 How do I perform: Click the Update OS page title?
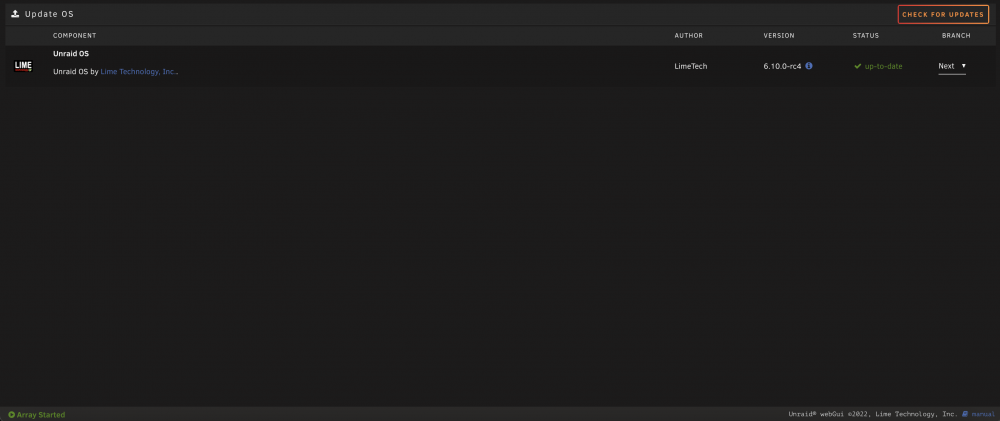tap(49, 14)
